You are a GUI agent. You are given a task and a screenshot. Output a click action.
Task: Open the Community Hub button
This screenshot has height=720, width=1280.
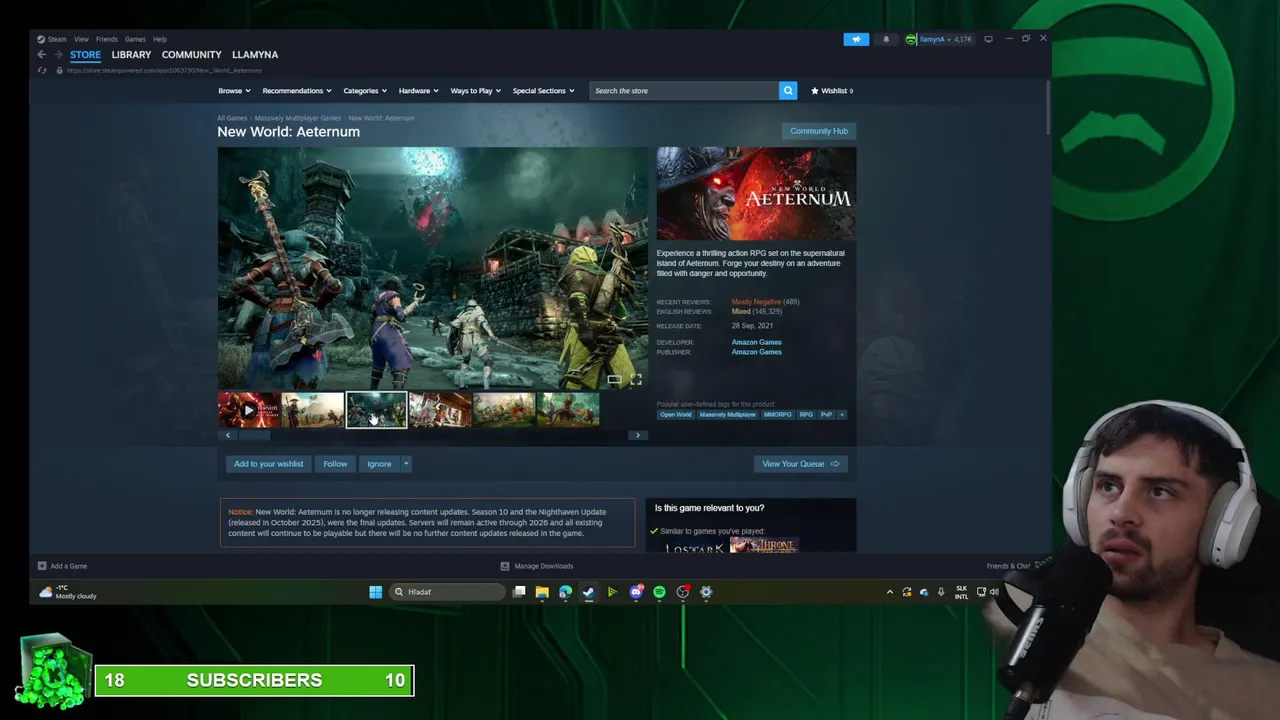[819, 131]
